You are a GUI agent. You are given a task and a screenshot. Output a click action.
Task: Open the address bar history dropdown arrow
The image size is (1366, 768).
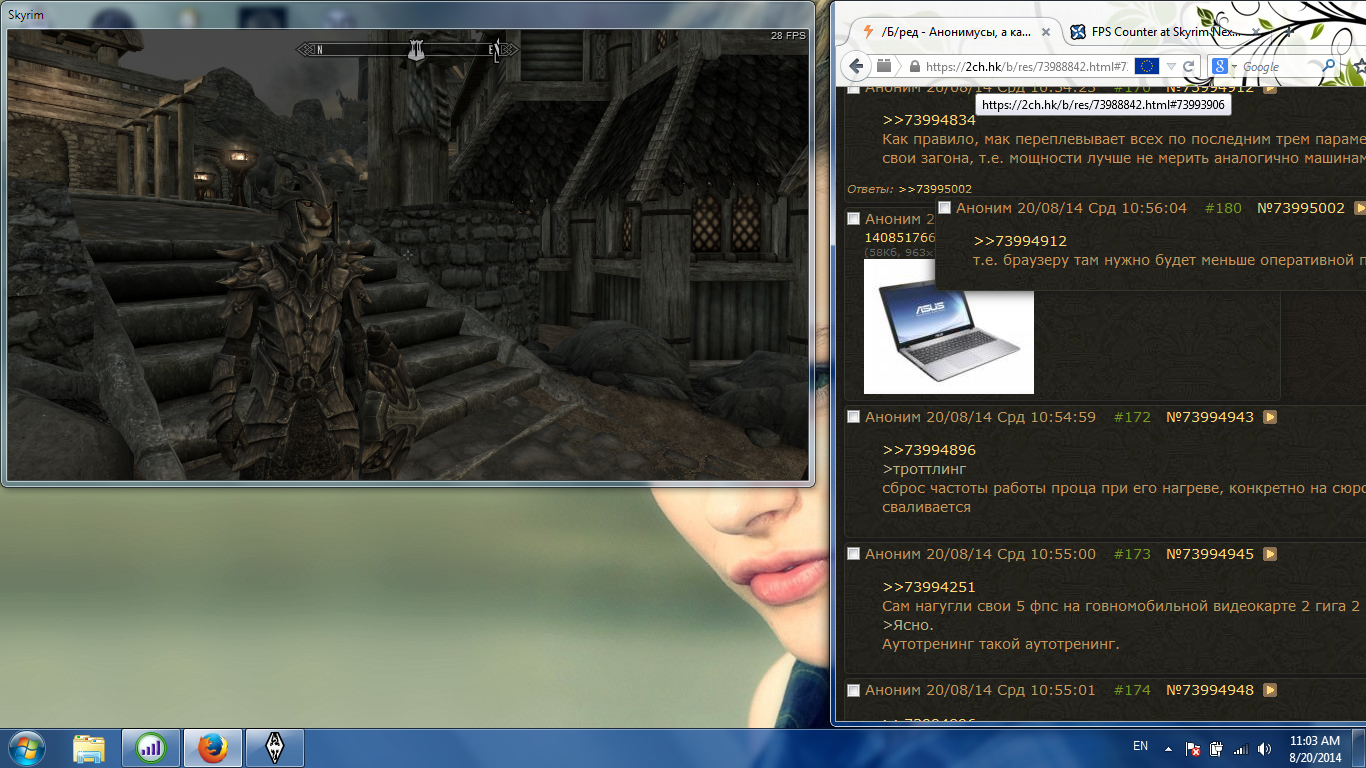[x=1171, y=67]
